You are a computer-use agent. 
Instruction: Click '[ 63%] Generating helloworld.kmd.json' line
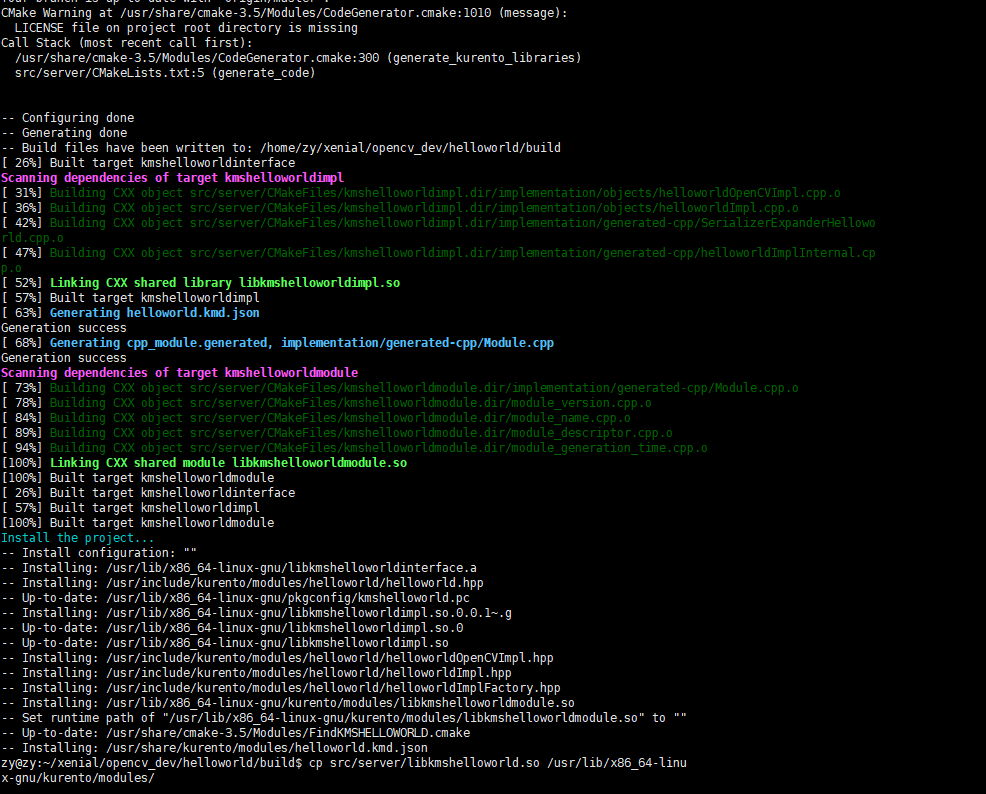(x=130, y=313)
